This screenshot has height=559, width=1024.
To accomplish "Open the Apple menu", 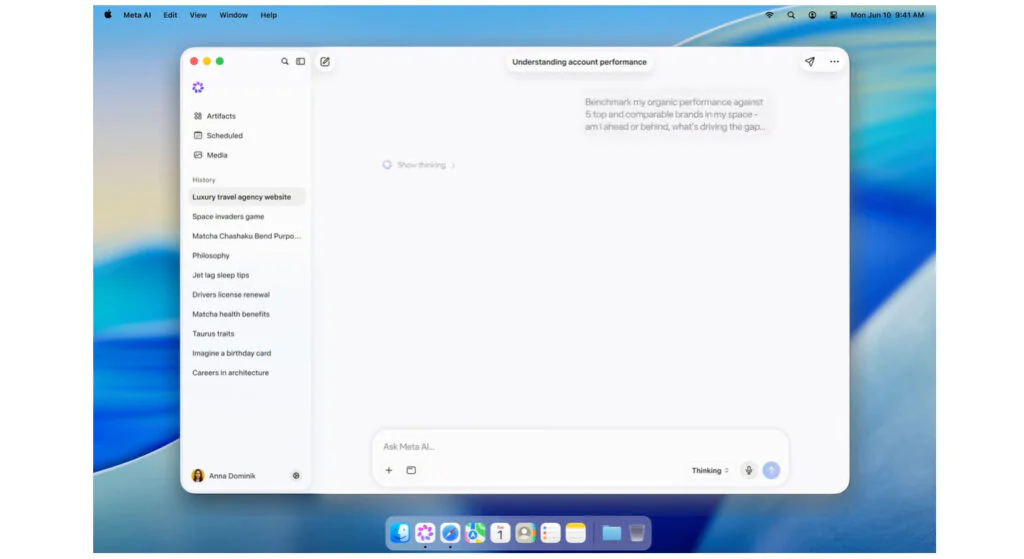I will coord(108,14).
